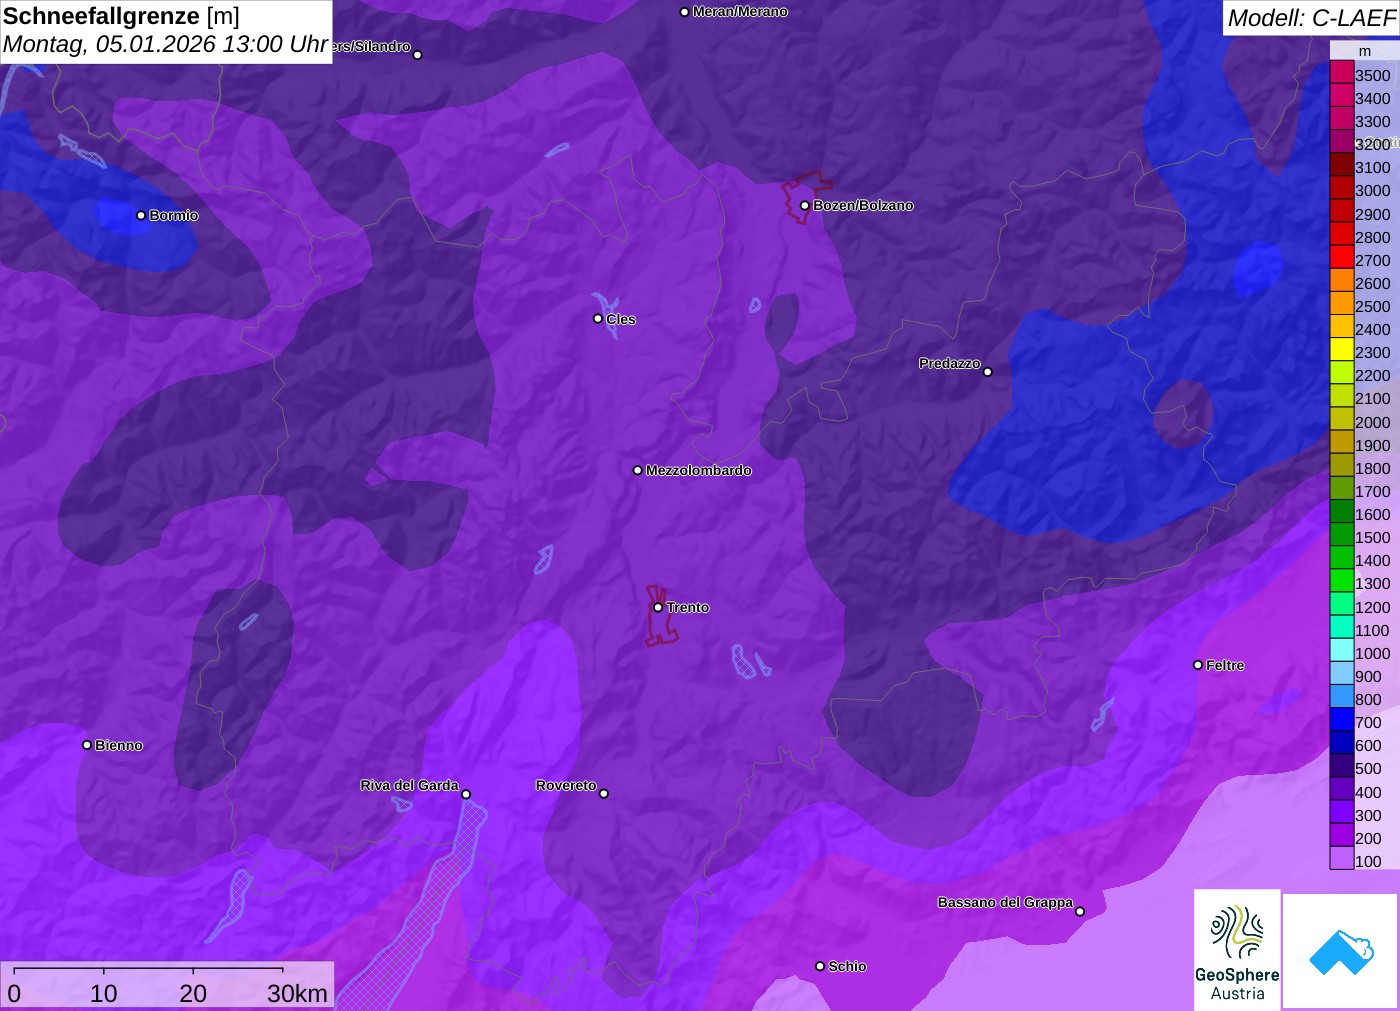Select the "1200" legend value

coord(1373,607)
